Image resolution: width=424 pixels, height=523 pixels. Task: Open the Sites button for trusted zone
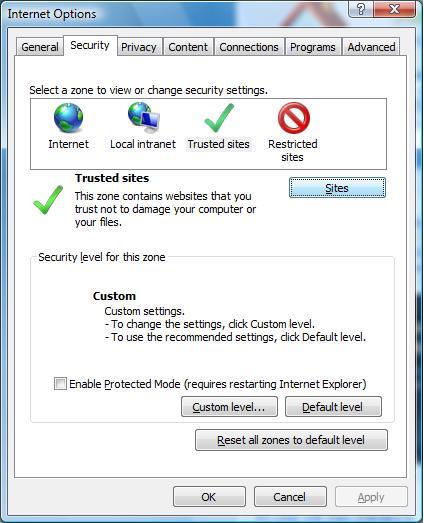(x=337, y=188)
